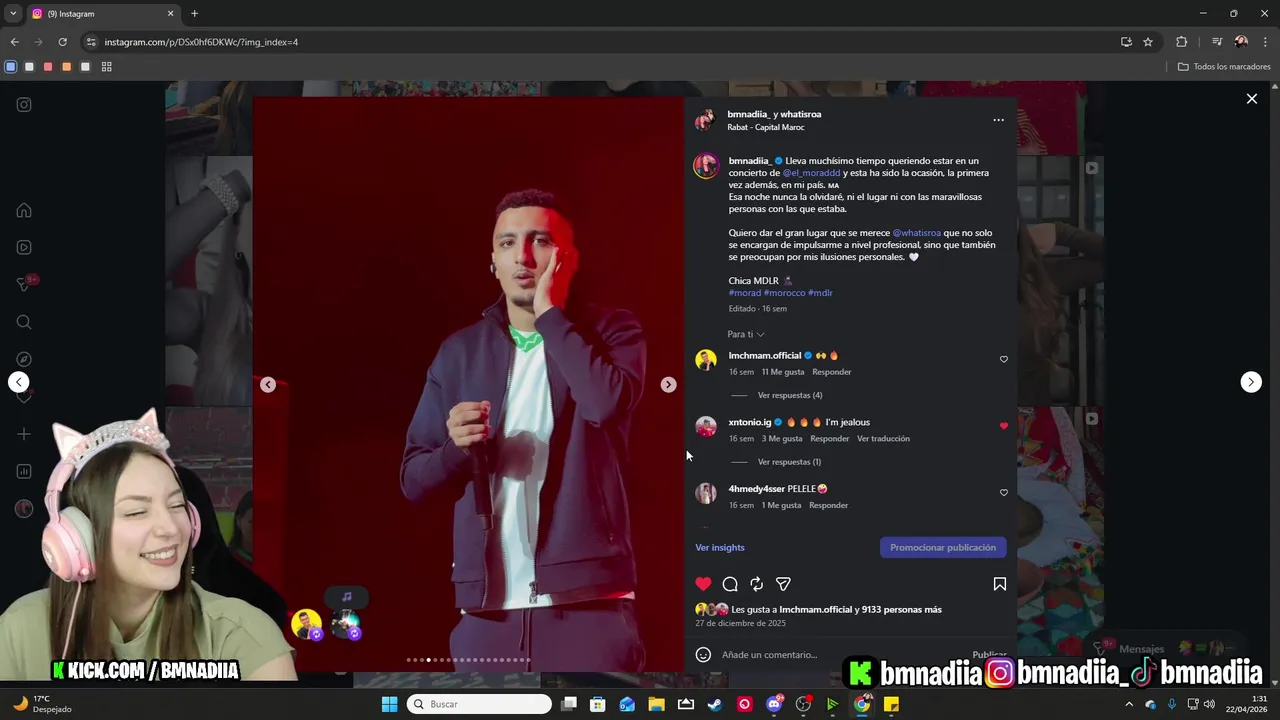Image resolution: width=1280 pixels, height=720 pixels.
Task: Click the taskbar 'Buscar' search box
Action: [479, 704]
